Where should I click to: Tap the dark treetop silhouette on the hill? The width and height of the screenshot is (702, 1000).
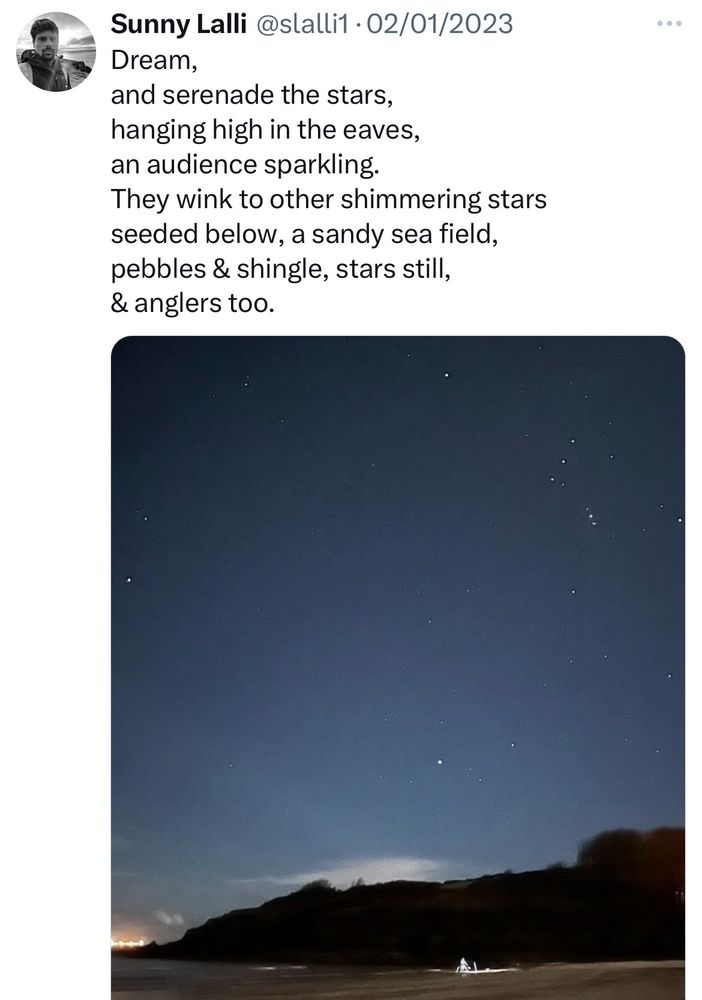click(630, 848)
